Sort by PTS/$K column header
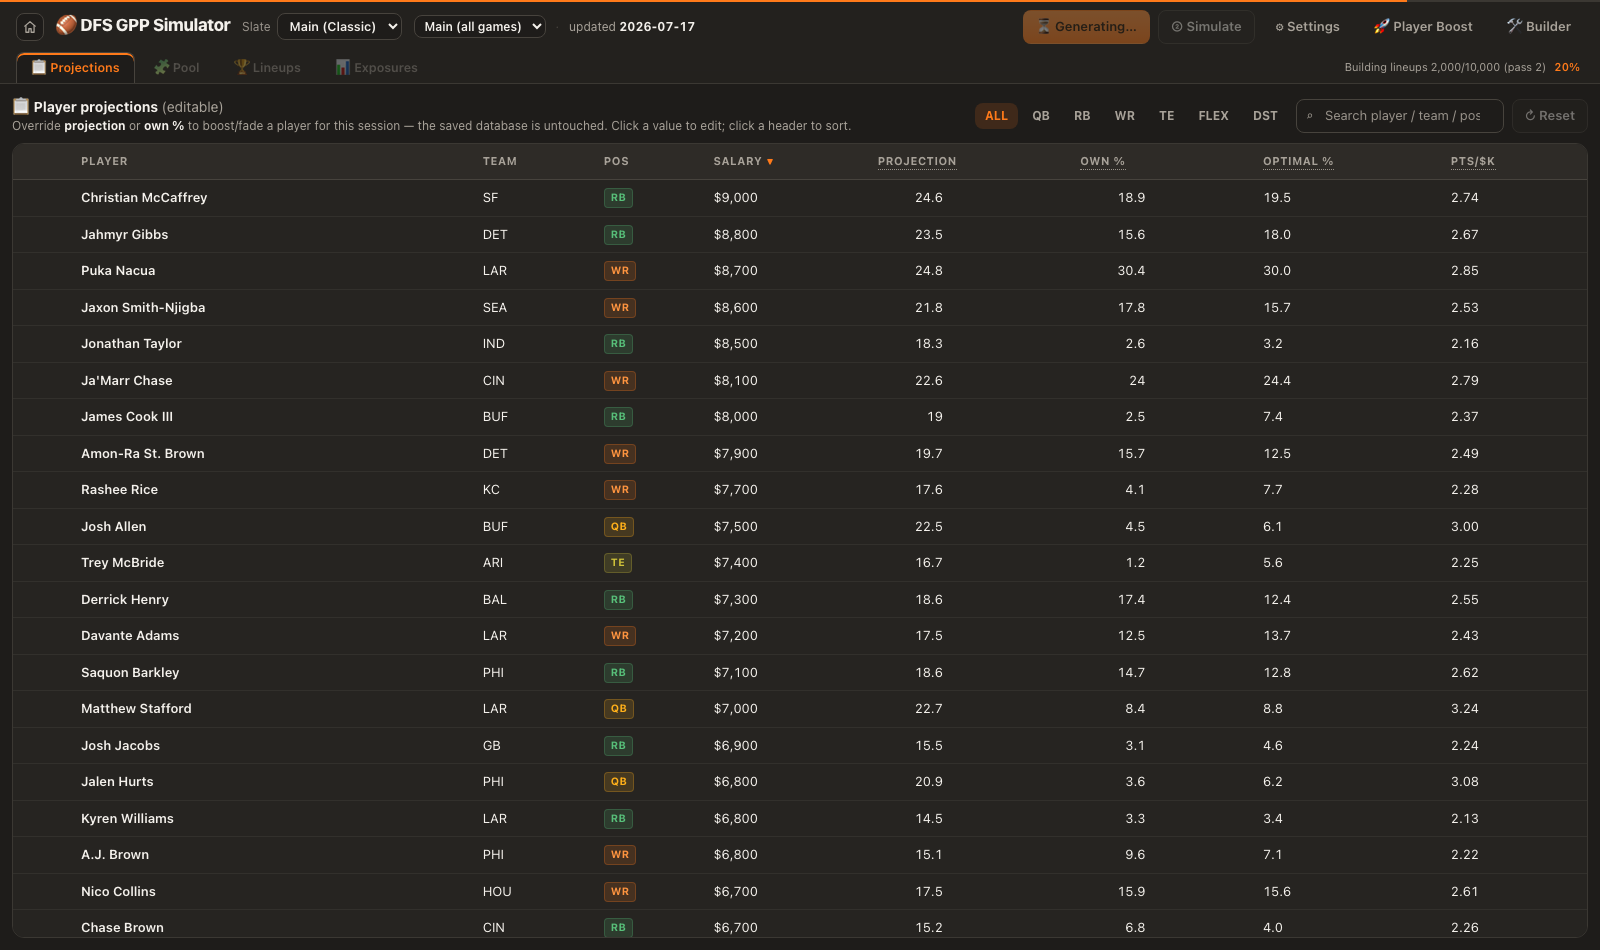This screenshot has height=950, width=1600. (1473, 161)
